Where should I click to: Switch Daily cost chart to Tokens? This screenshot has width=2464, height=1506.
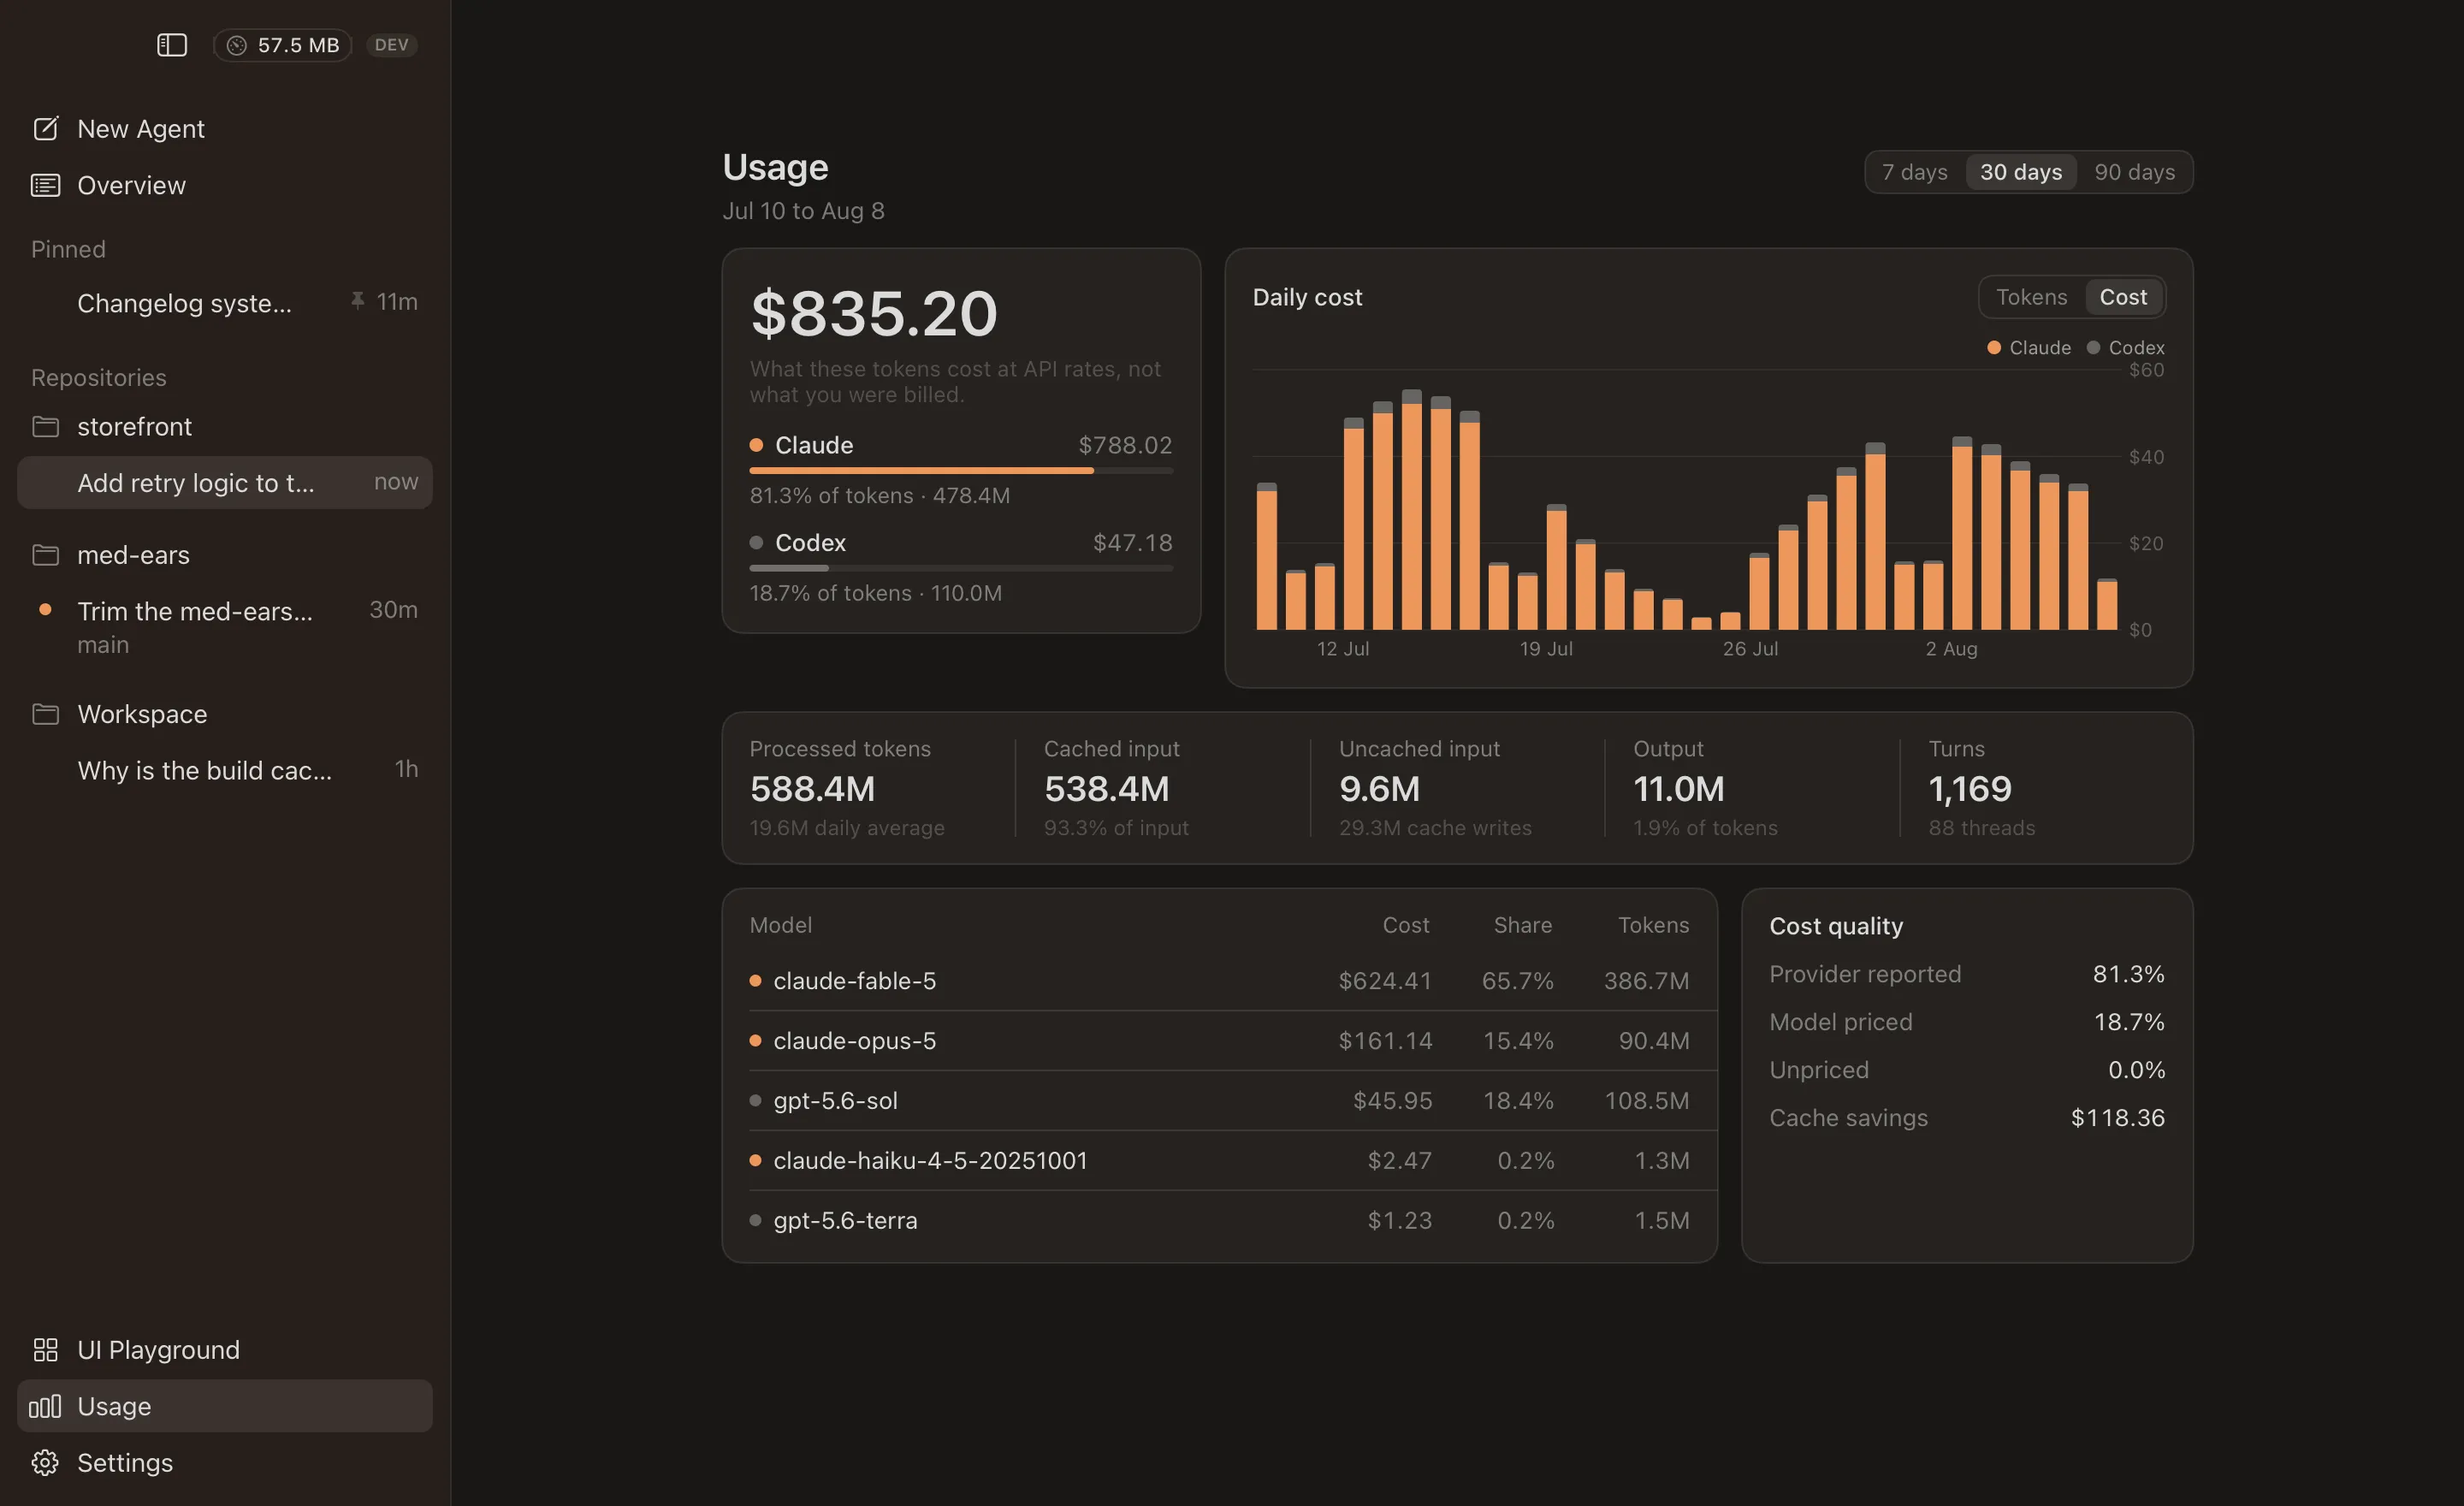click(2031, 297)
